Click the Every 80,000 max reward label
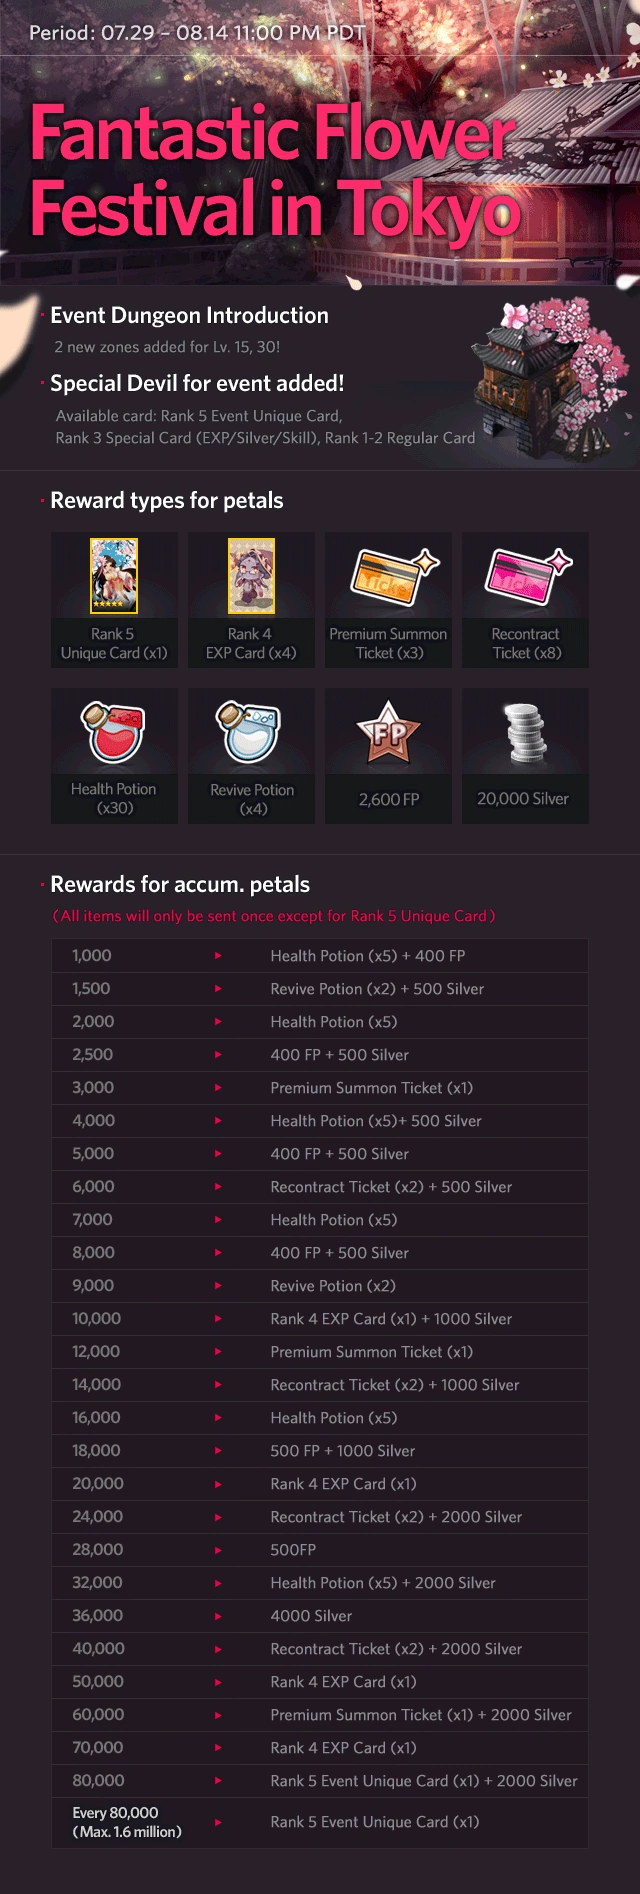 tap(127, 1822)
